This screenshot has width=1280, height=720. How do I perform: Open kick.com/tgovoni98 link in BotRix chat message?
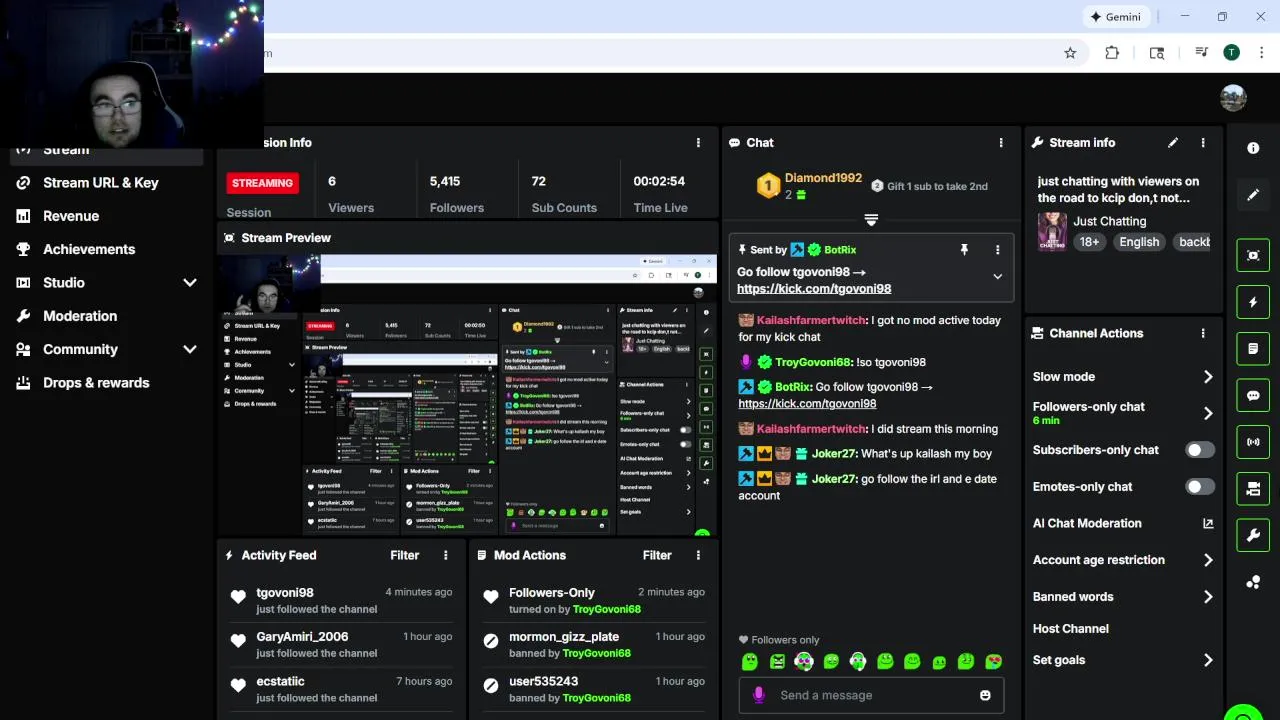807,404
